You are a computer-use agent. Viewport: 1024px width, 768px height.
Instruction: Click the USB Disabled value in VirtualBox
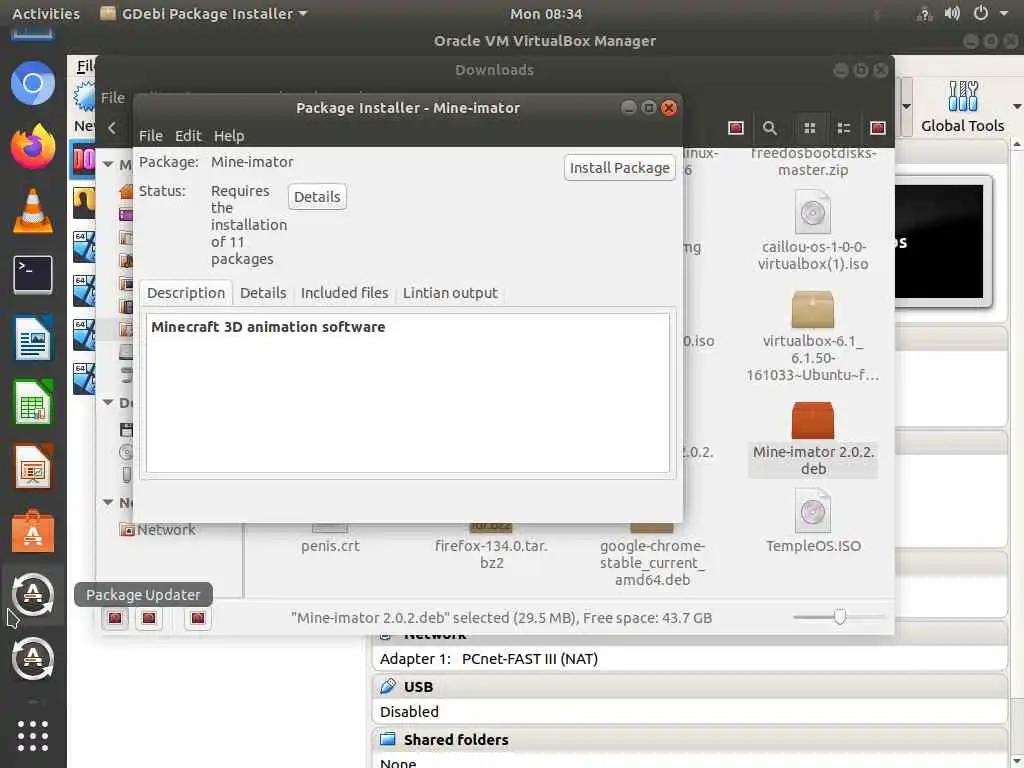click(409, 711)
